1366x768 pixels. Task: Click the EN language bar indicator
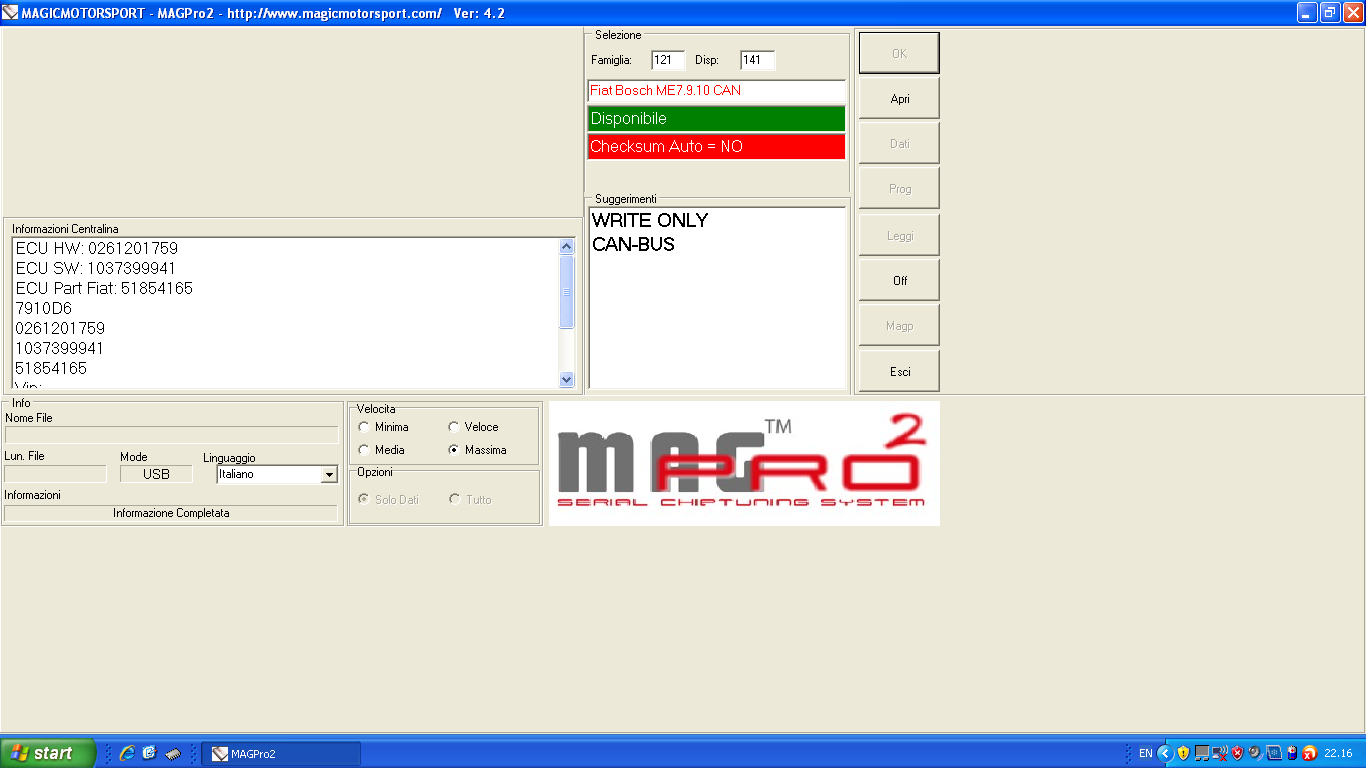pyautogui.click(x=1145, y=753)
